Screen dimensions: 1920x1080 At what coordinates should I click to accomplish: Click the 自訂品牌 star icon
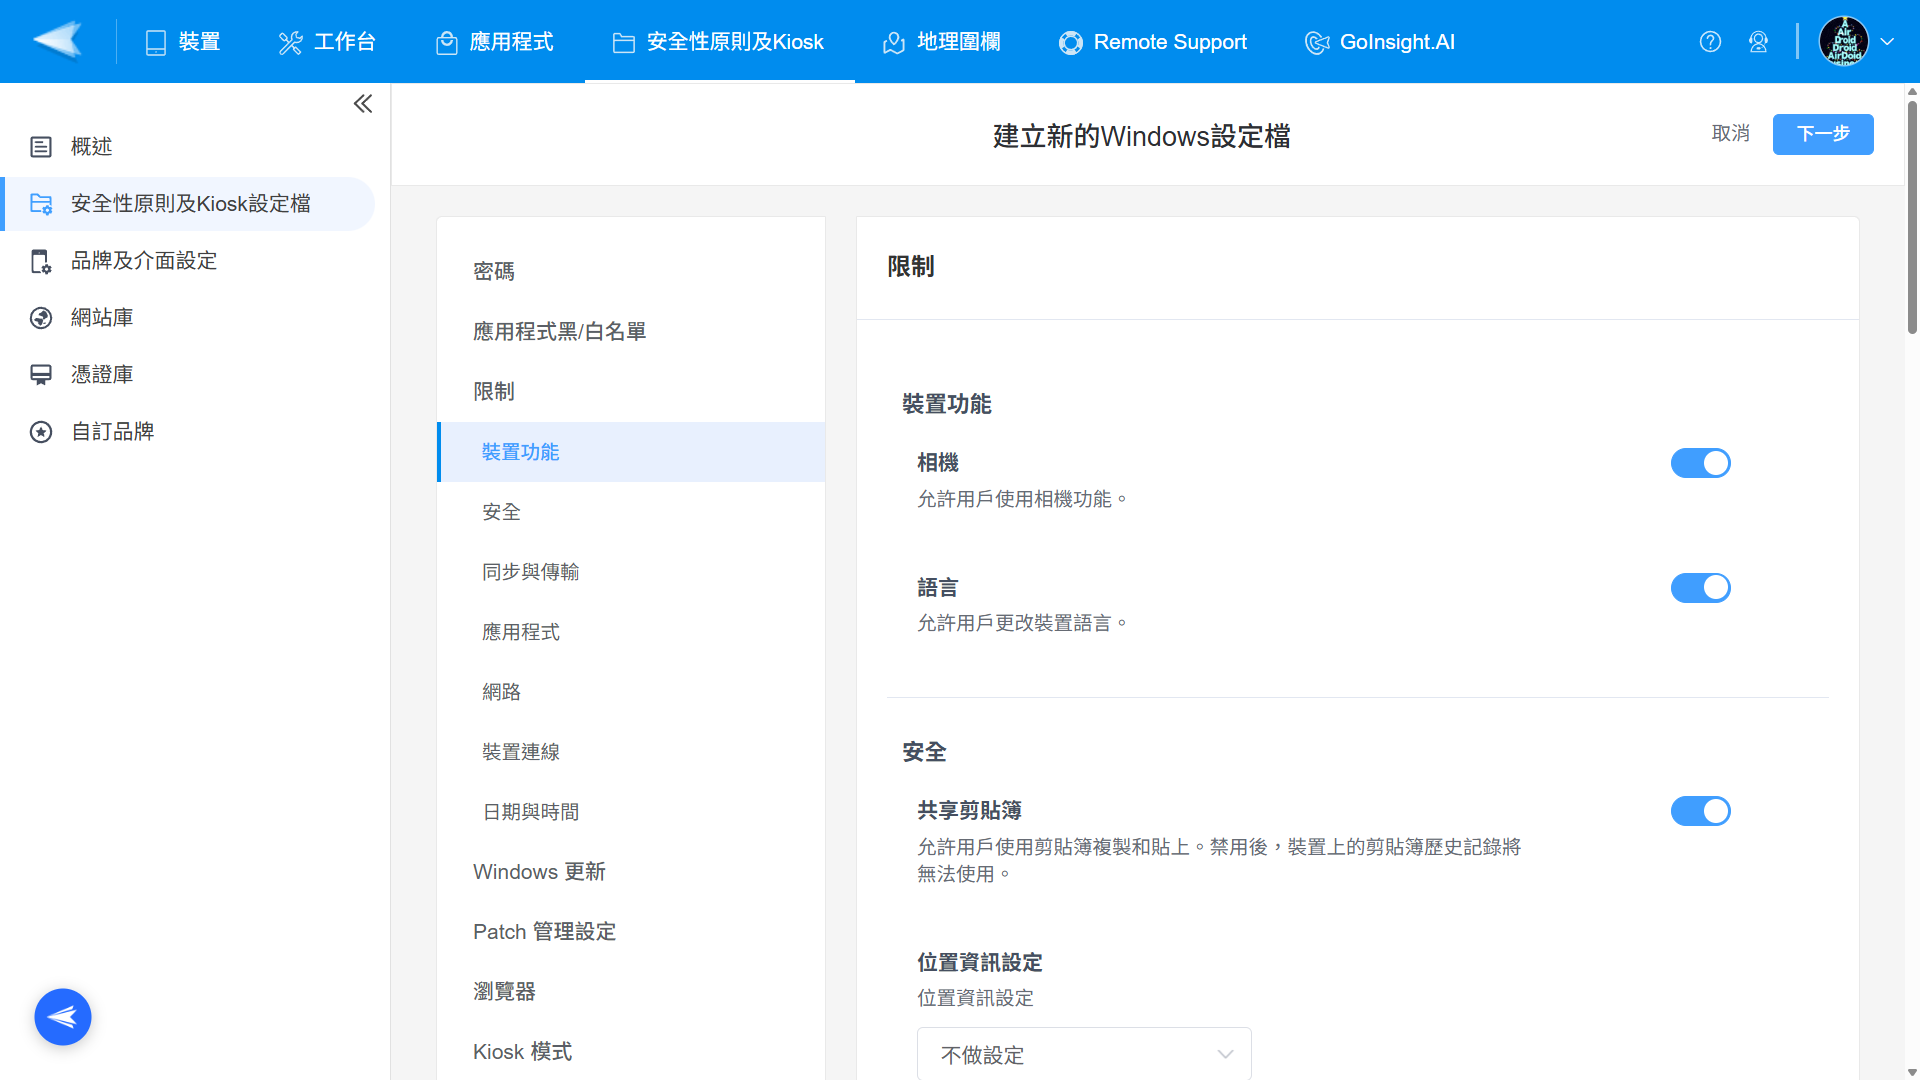41,432
